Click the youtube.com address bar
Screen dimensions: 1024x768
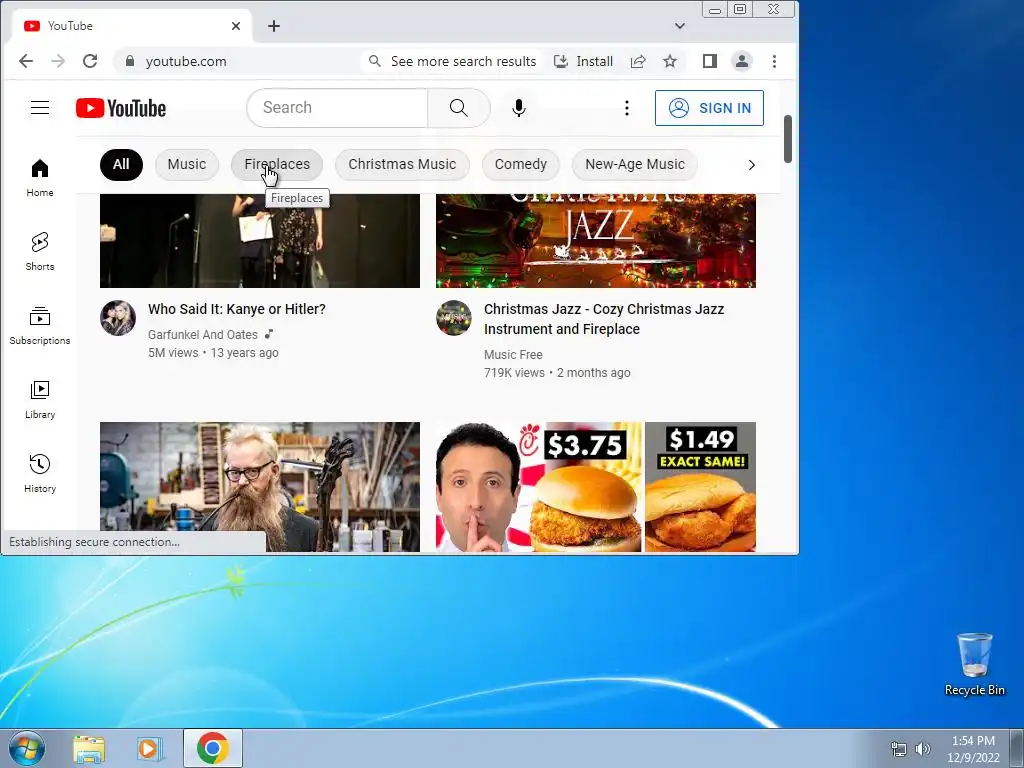[x=186, y=61]
